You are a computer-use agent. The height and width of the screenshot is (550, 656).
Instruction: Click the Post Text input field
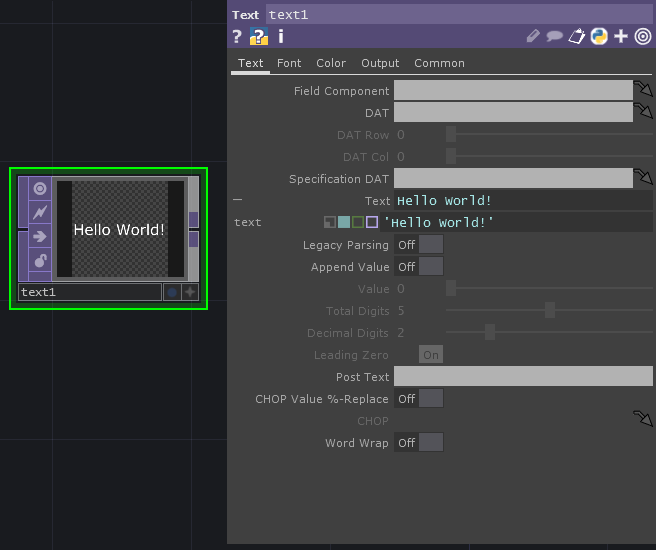coord(523,376)
